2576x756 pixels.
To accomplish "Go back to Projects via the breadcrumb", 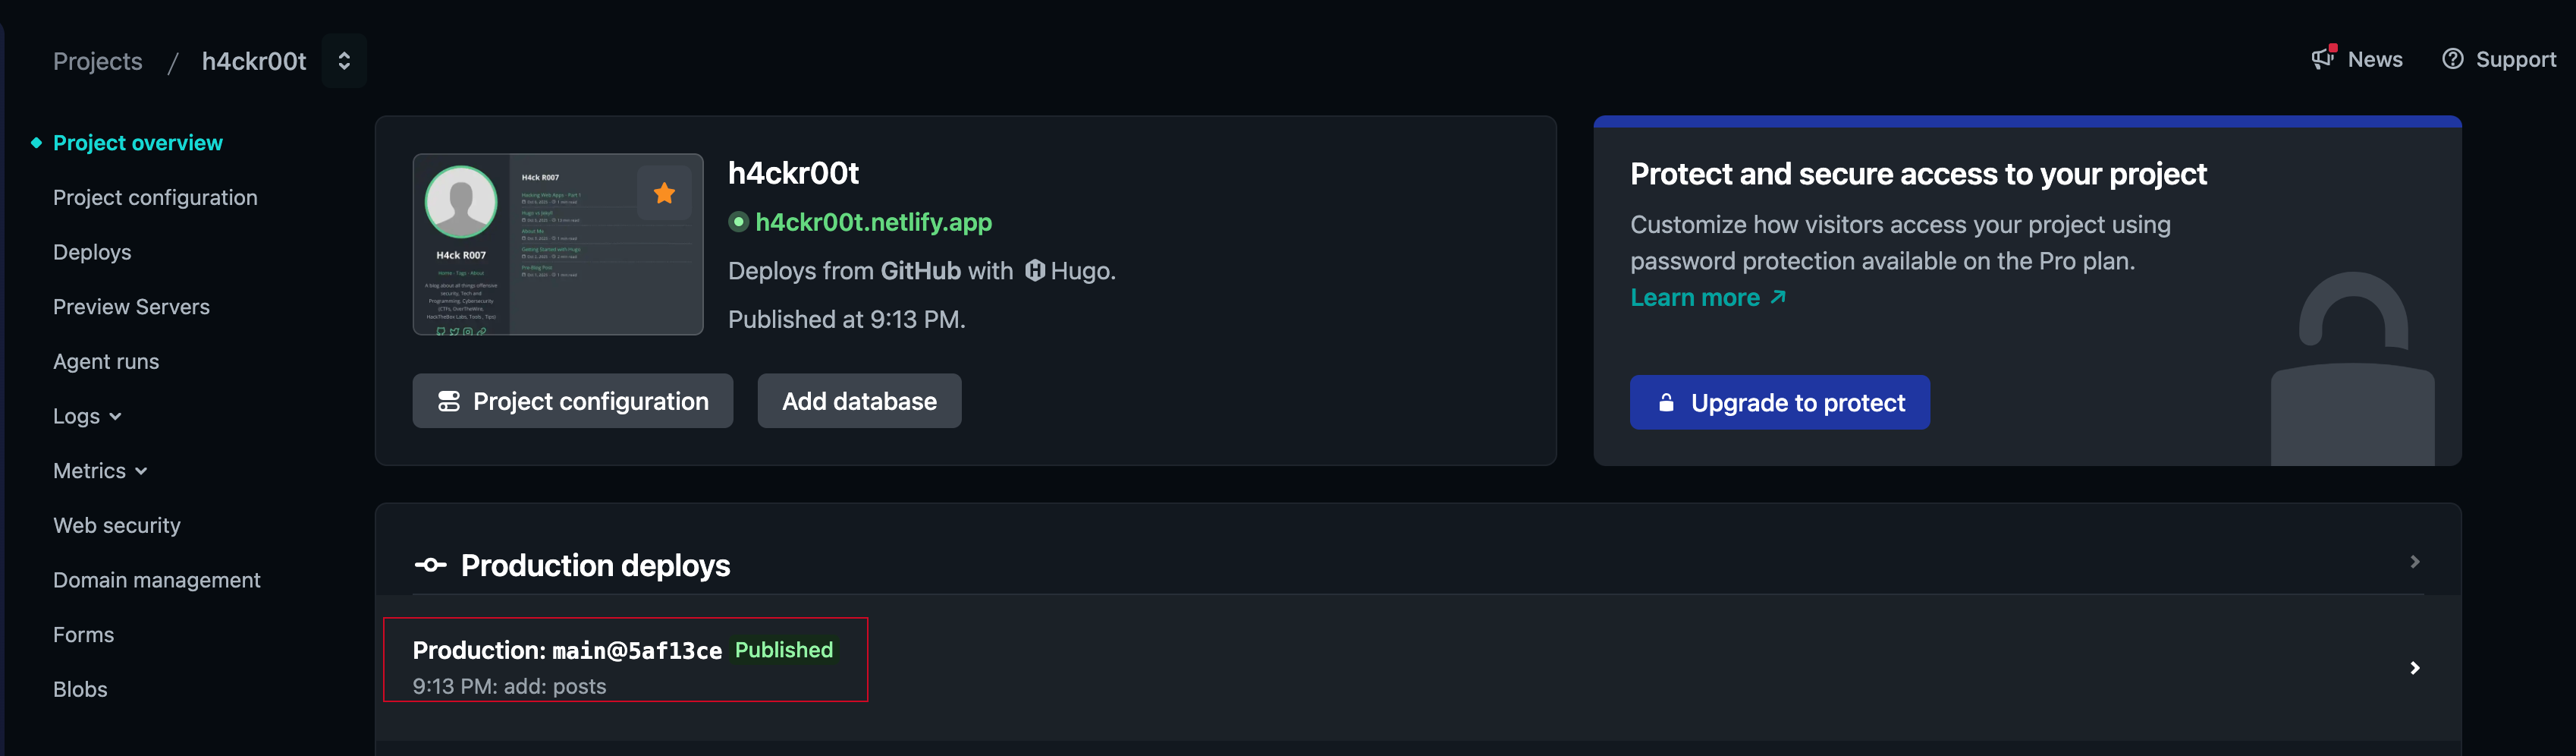I will tap(97, 61).
